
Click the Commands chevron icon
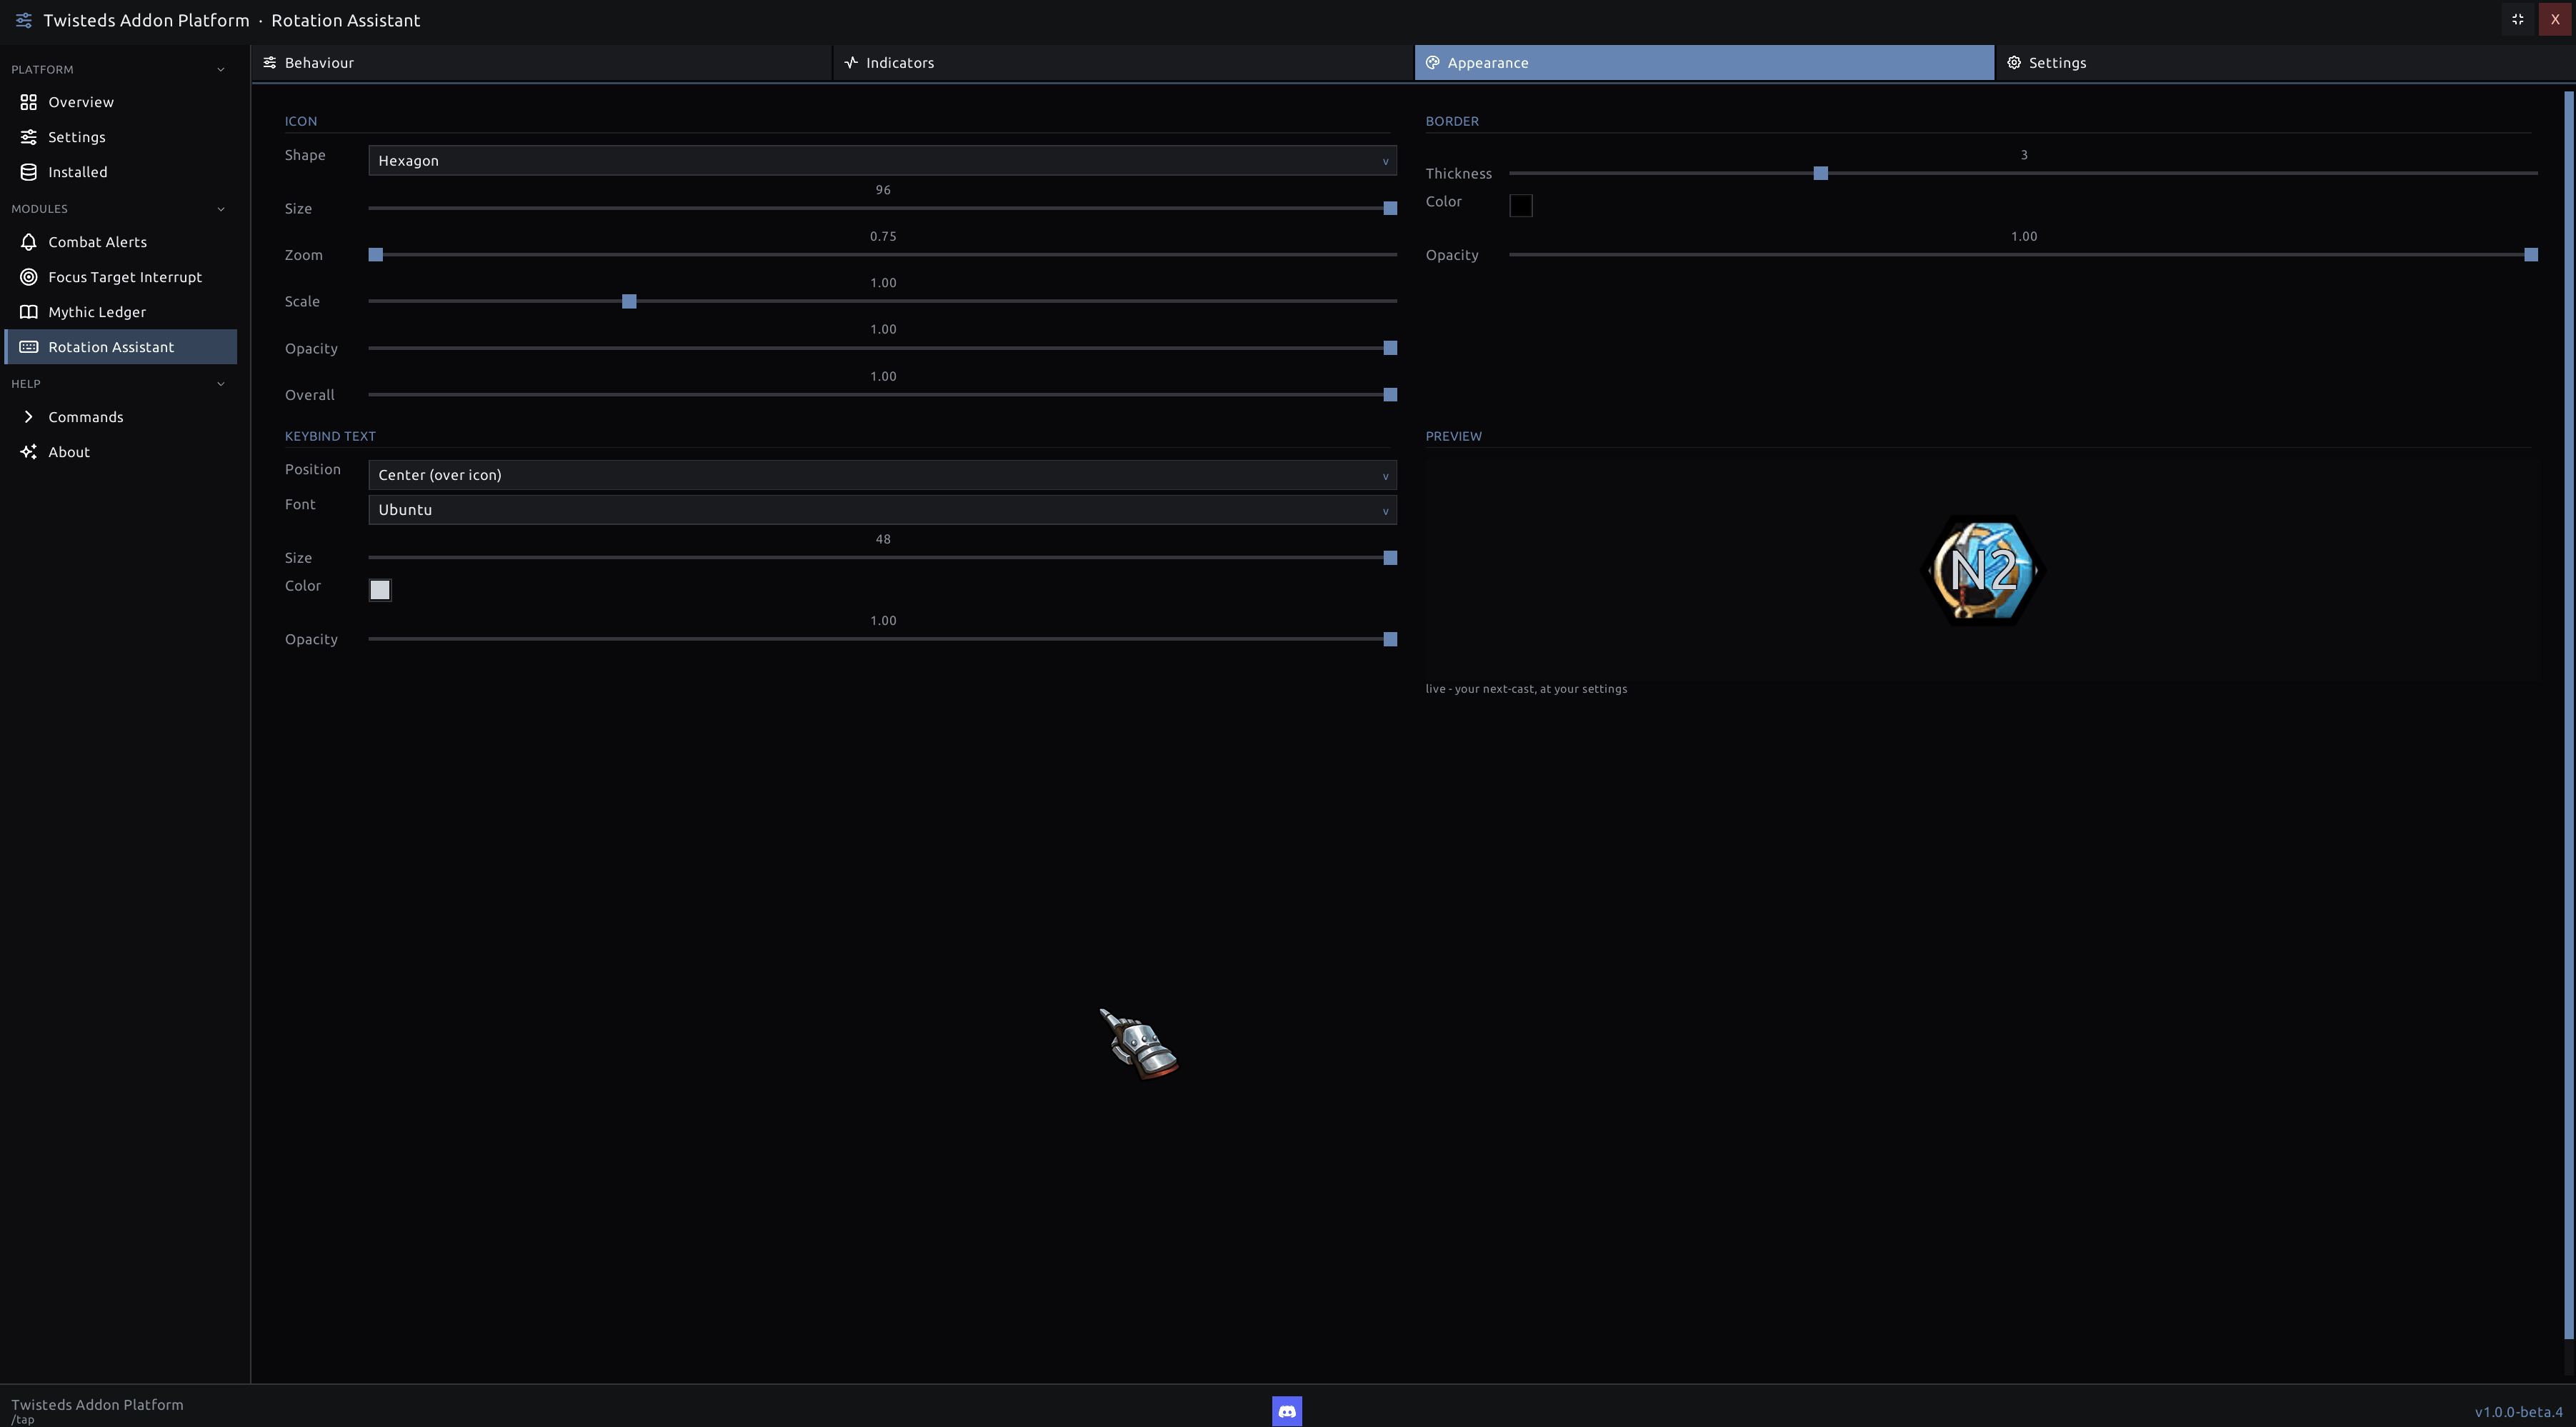click(x=29, y=417)
